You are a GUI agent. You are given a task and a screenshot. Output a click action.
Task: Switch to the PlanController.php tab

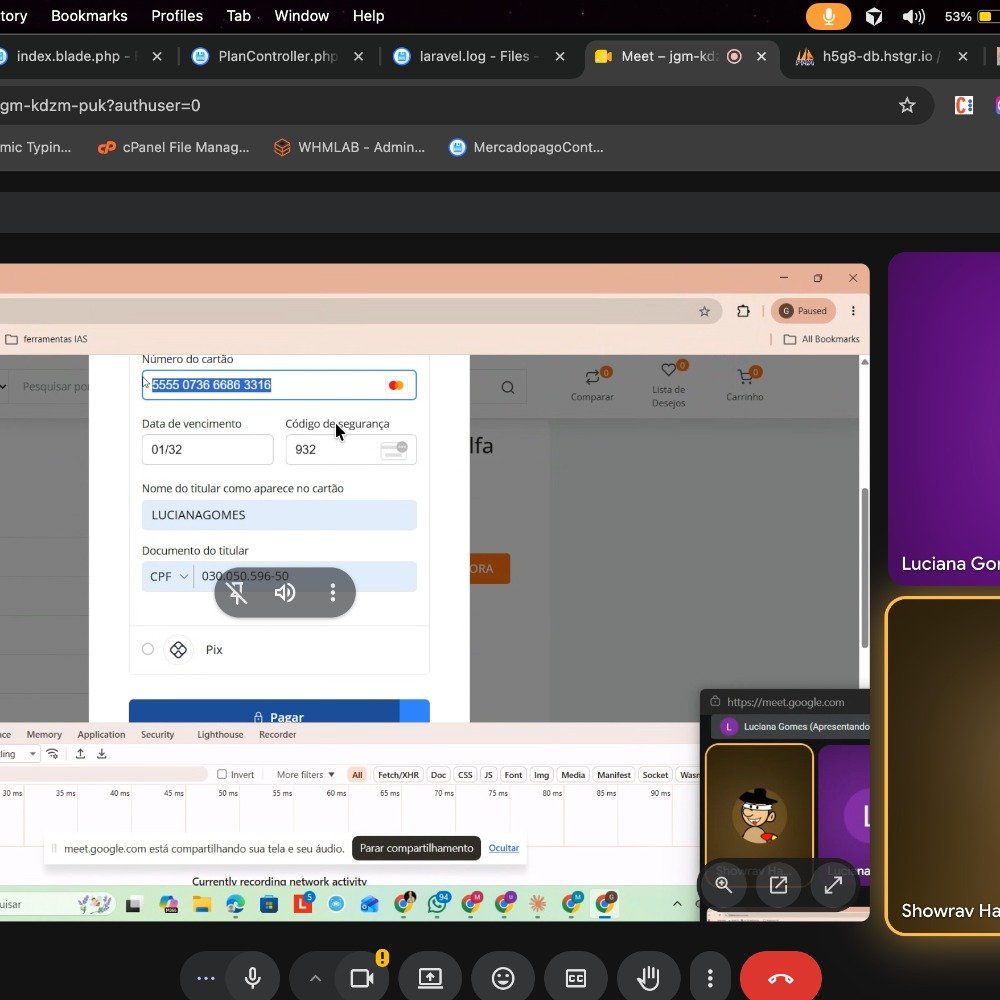pos(277,56)
